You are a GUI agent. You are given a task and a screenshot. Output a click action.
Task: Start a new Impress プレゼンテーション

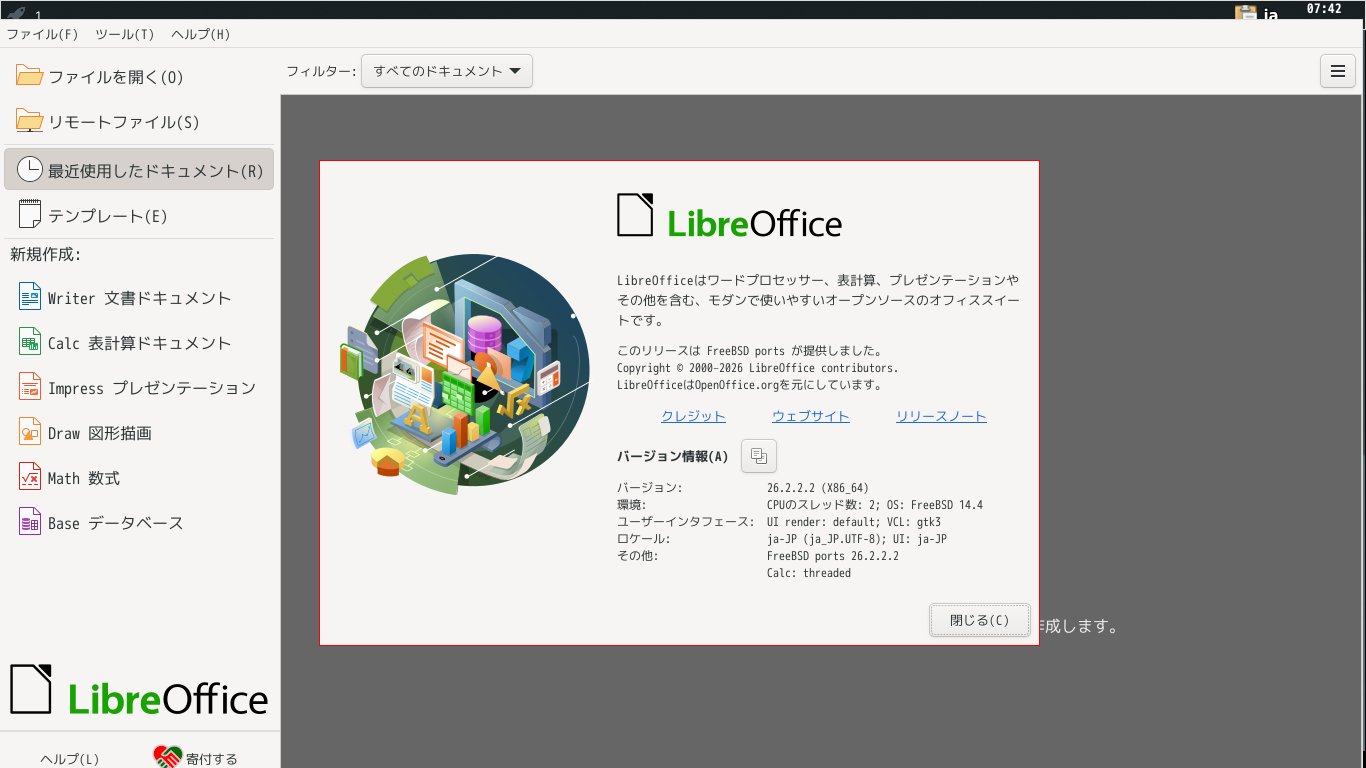click(x=139, y=388)
